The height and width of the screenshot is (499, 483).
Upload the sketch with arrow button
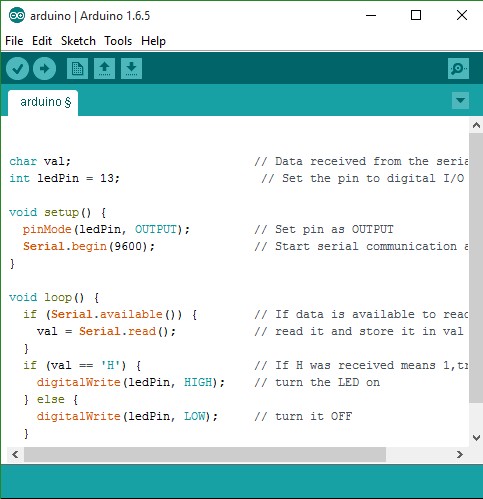44,69
